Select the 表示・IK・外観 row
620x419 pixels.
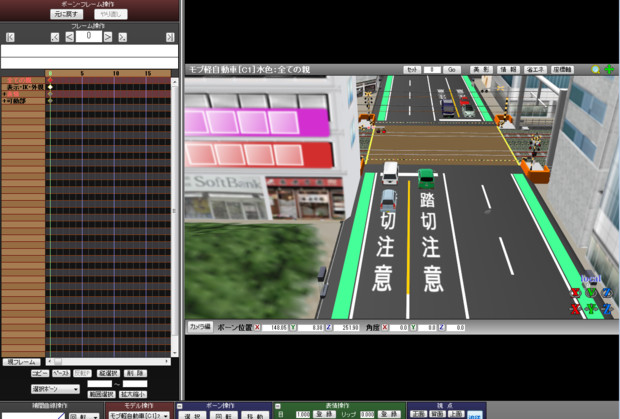pyautogui.click(x=23, y=87)
